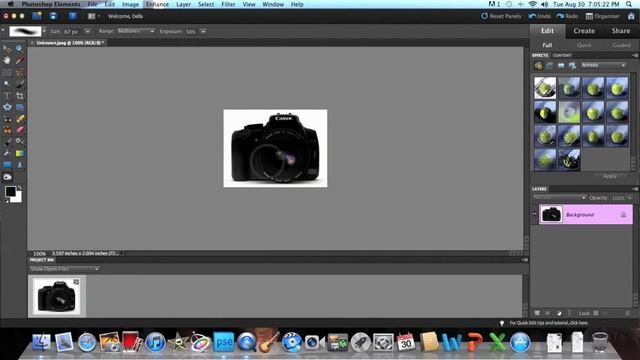640x360 pixels.
Task: Open the Range Midtones dropdown
Action: point(136,31)
